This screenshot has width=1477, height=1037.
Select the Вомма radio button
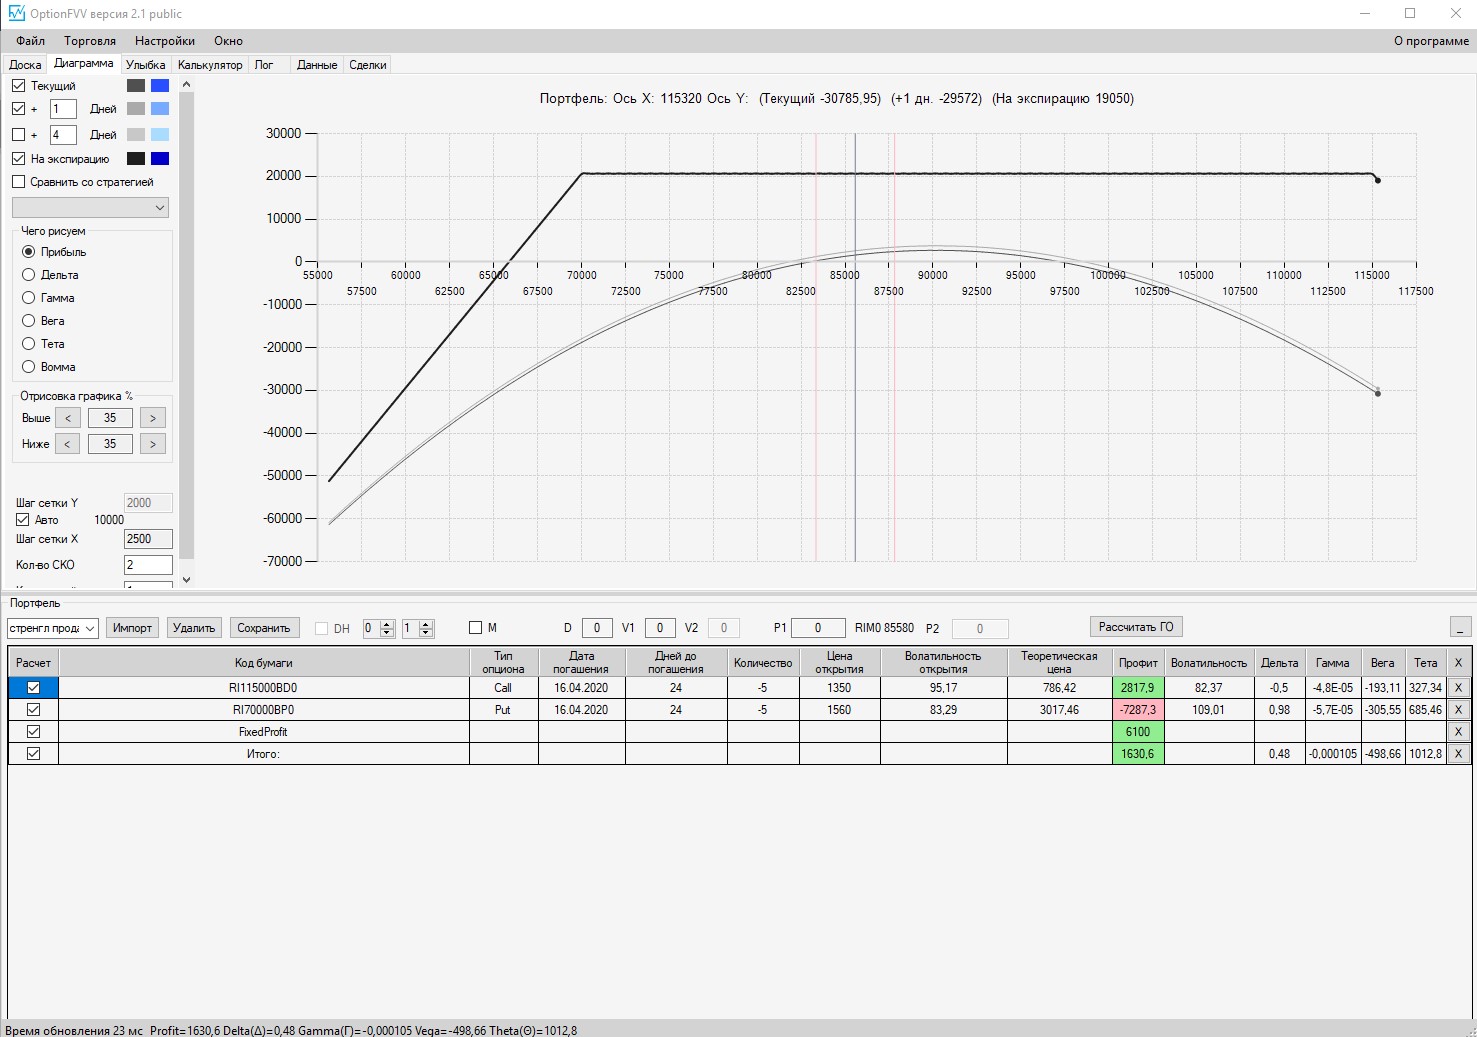[29, 367]
